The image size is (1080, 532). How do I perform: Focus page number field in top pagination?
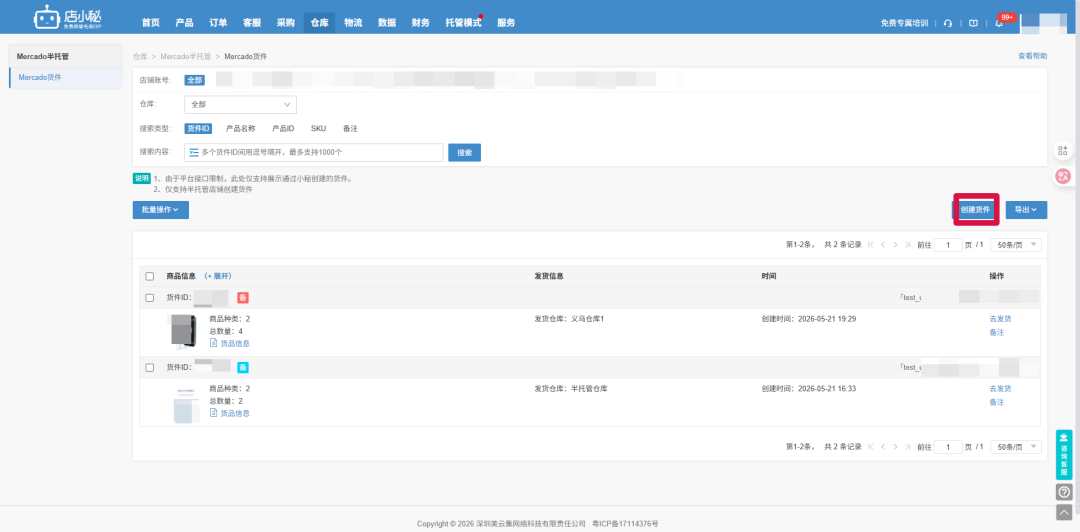948,245
